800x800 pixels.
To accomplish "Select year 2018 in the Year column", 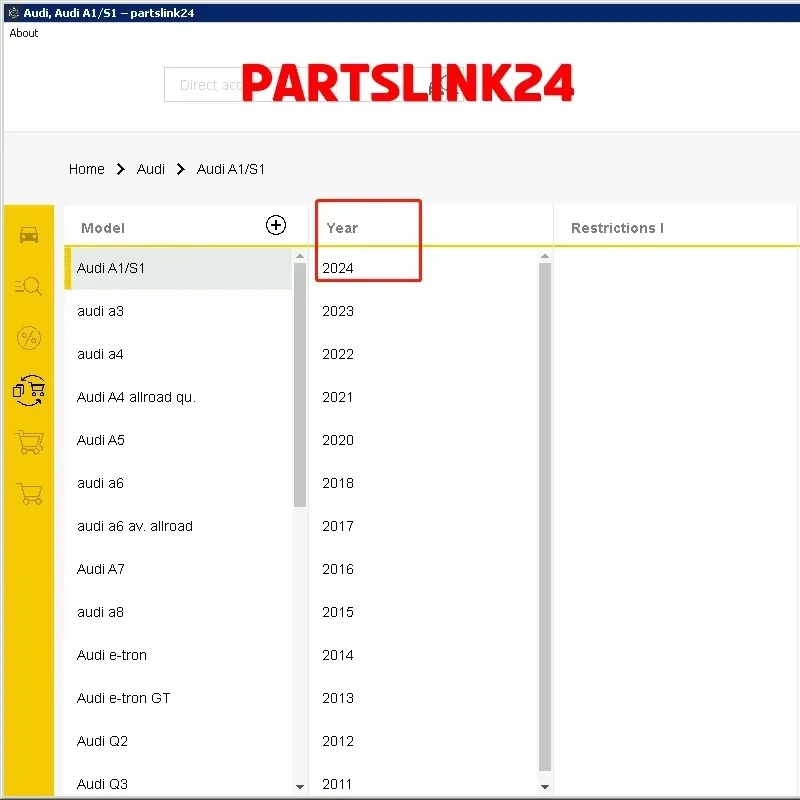I will (338, 483).
